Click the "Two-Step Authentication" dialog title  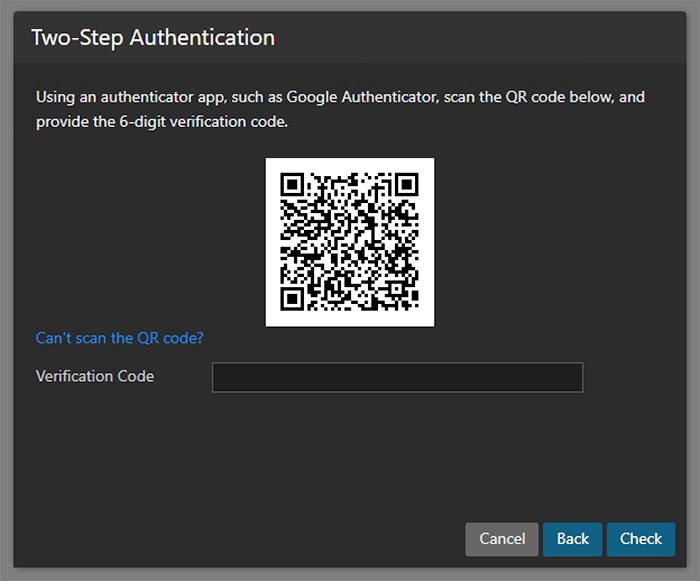(153, 38)
